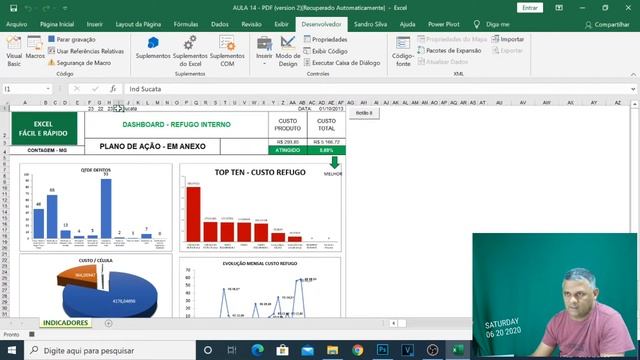Image resolution: width=640 pixels, height=360 pixels.
Task: Open the Arquivo menu
Action: point(16,24)
